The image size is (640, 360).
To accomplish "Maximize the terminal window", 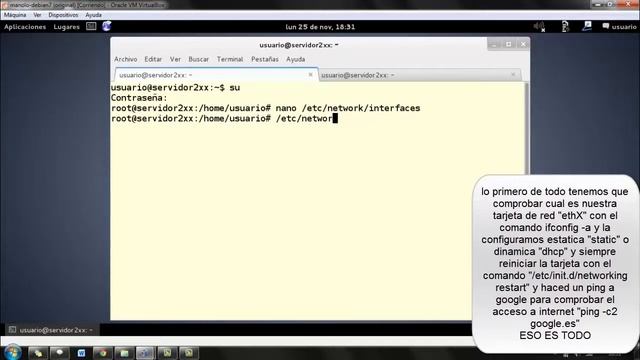I will [x=509, y=44].
